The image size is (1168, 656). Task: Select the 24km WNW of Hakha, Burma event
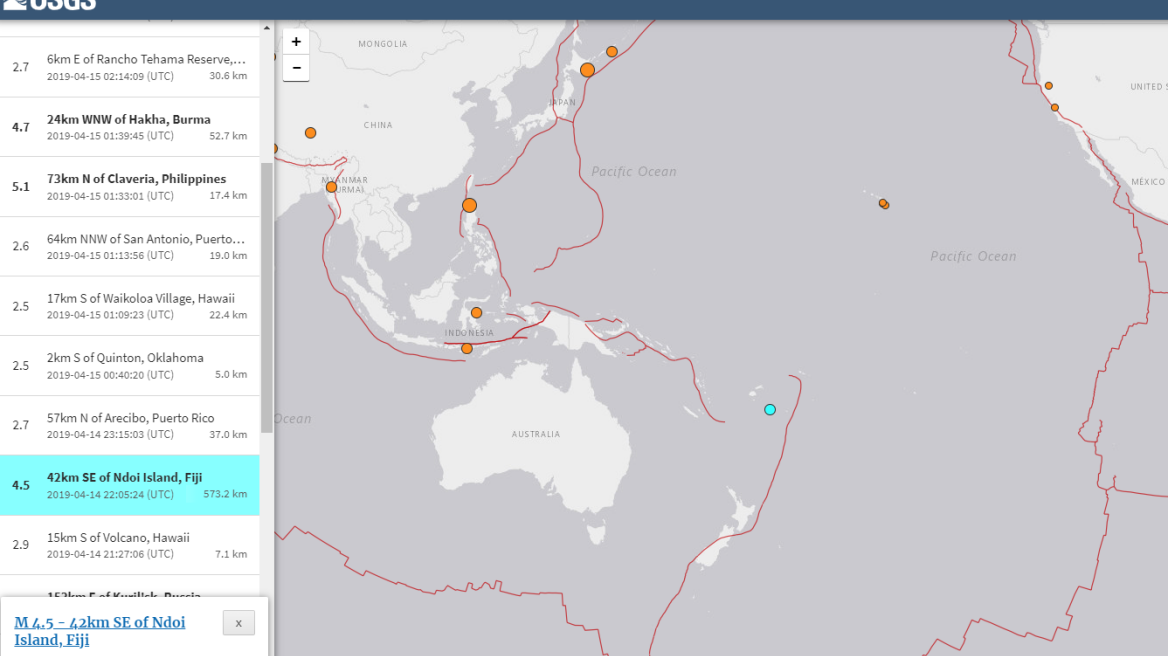pos(129,127)
